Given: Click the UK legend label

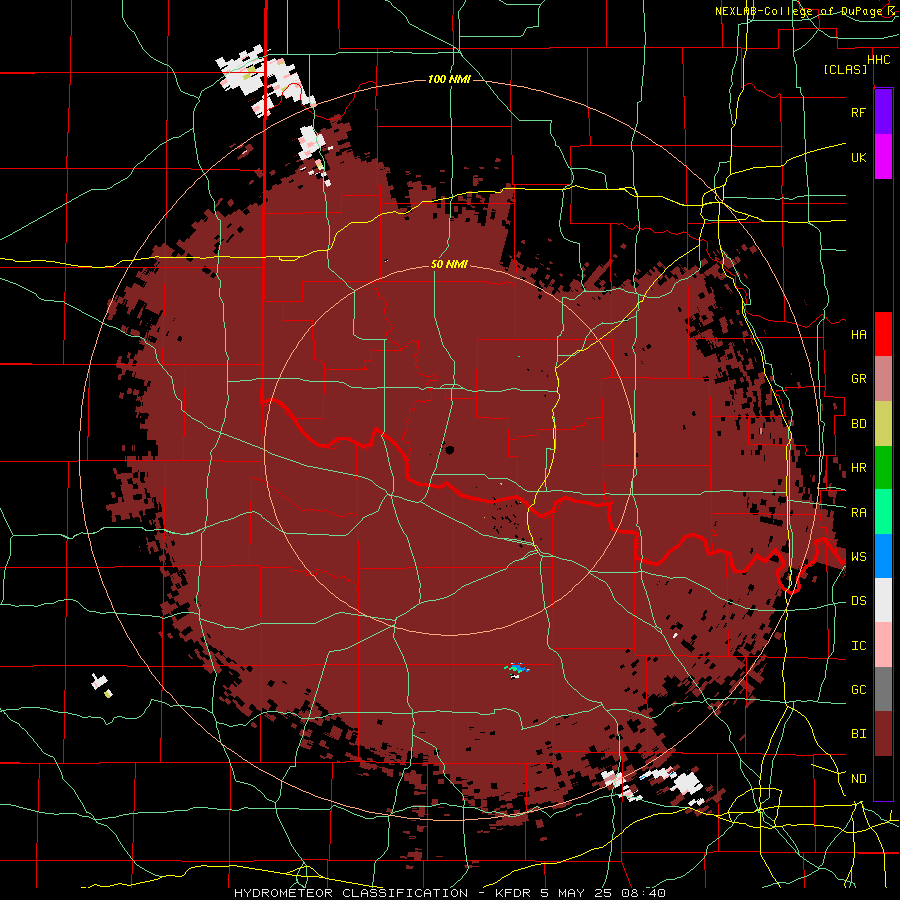Looking at the screenshot, I should coord(858,157).
